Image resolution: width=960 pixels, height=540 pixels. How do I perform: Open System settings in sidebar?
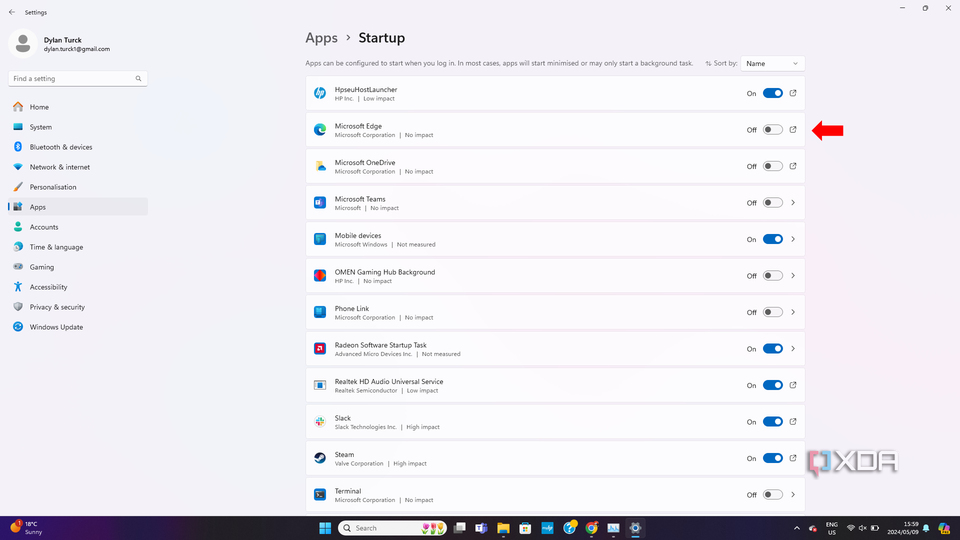[x=78, y=127]
